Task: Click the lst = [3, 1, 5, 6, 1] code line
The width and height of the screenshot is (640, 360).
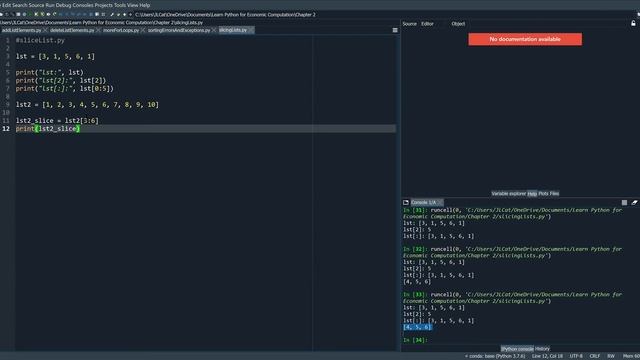Action: click(x=55, y=56)
